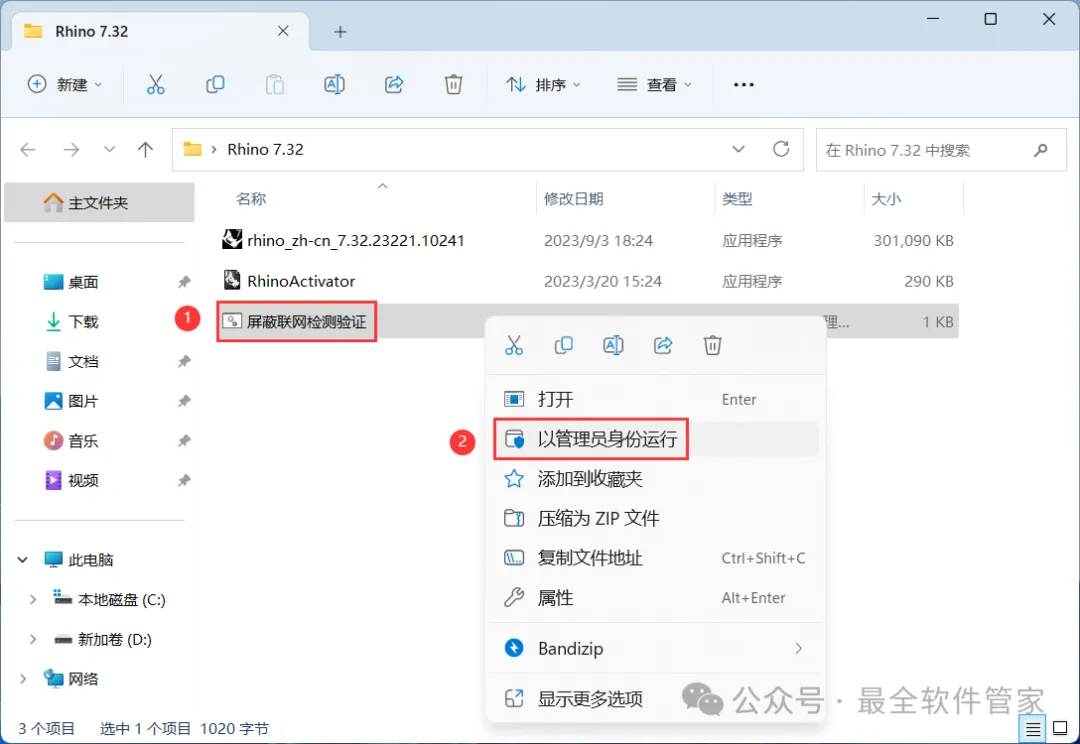Sort by 修改日期 column header
Screen dimensions: 1080x744
pos(573,199)
